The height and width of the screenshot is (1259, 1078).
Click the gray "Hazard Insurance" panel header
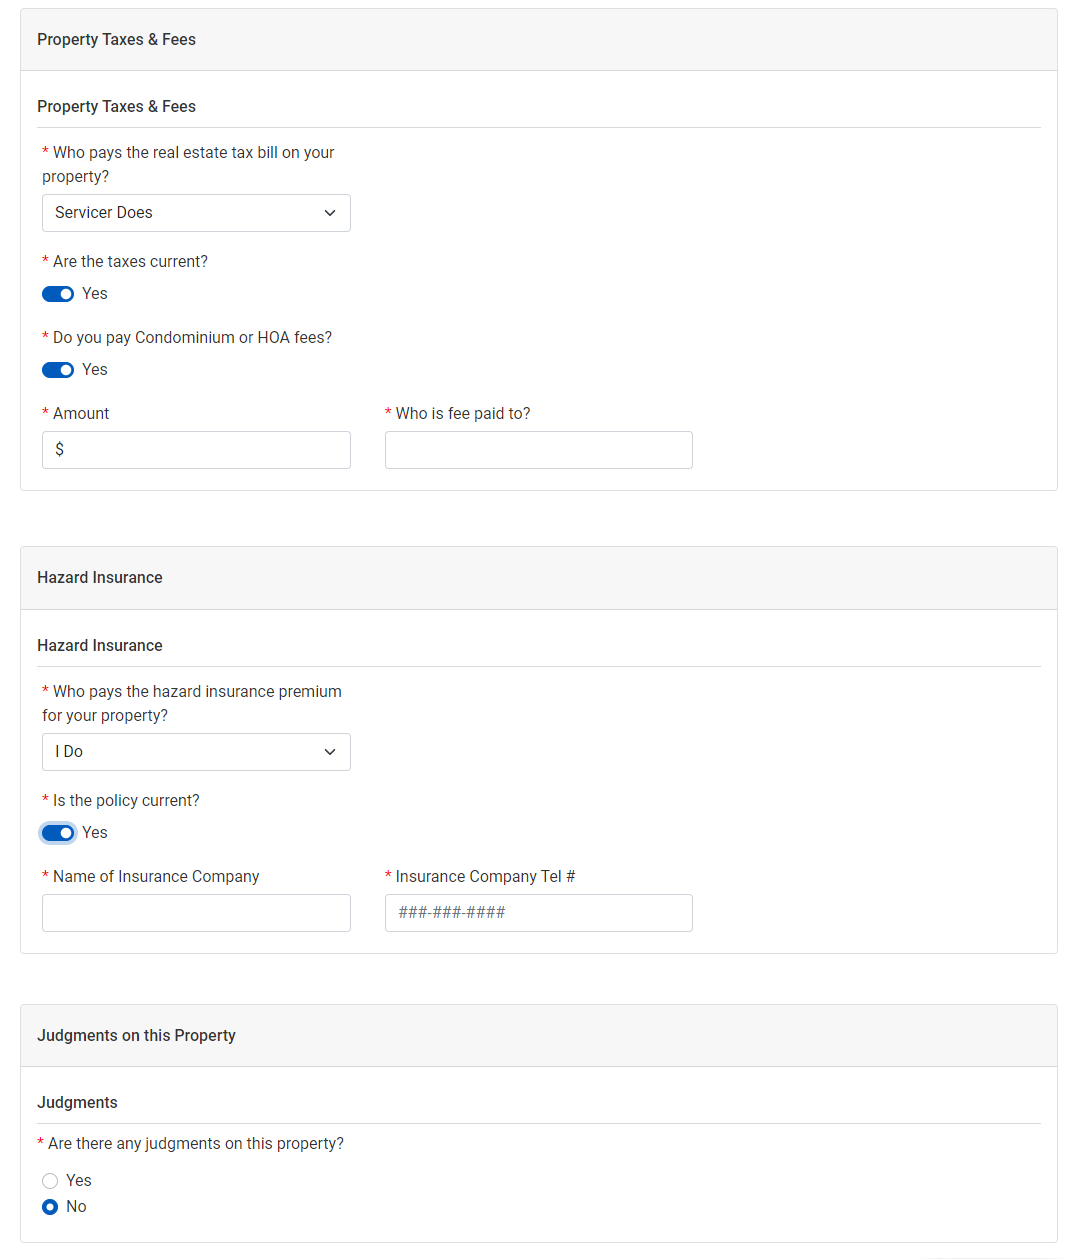538,578
